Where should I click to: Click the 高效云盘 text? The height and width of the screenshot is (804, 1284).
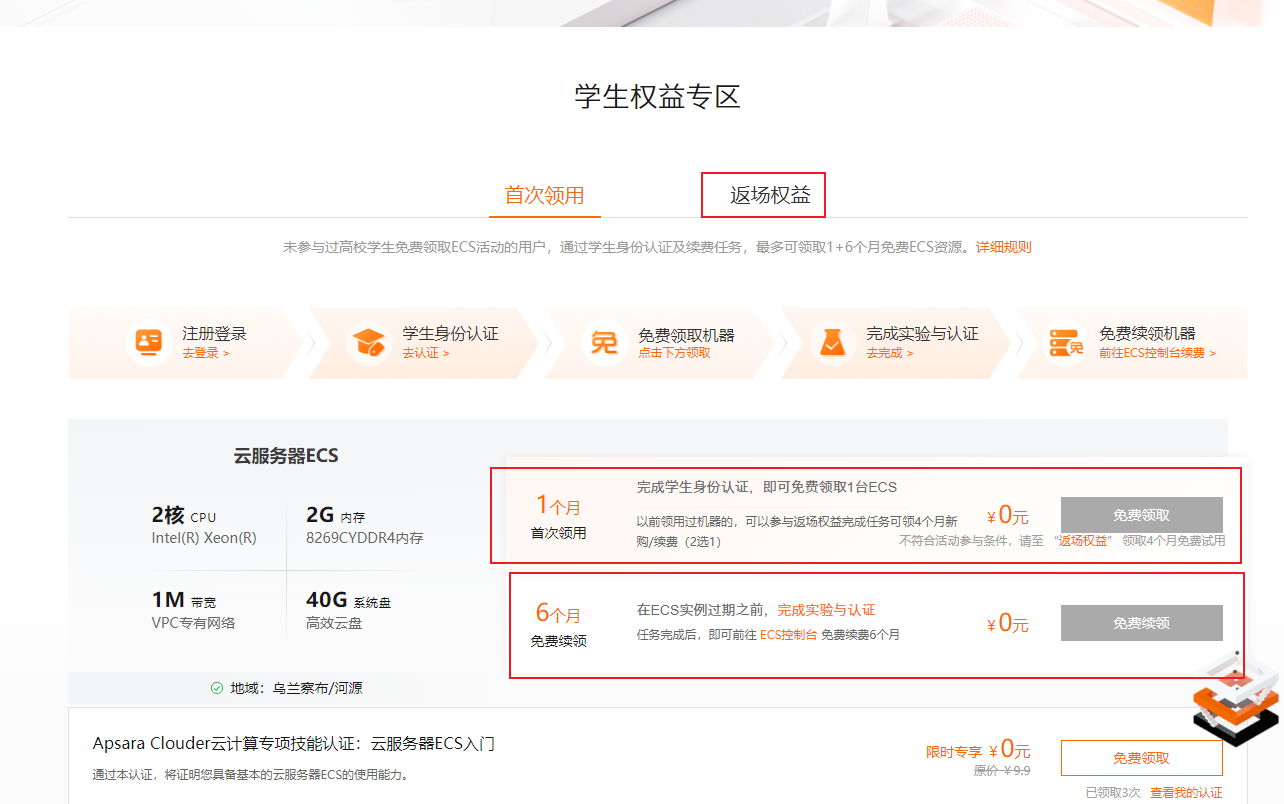[x=334, y=623]
